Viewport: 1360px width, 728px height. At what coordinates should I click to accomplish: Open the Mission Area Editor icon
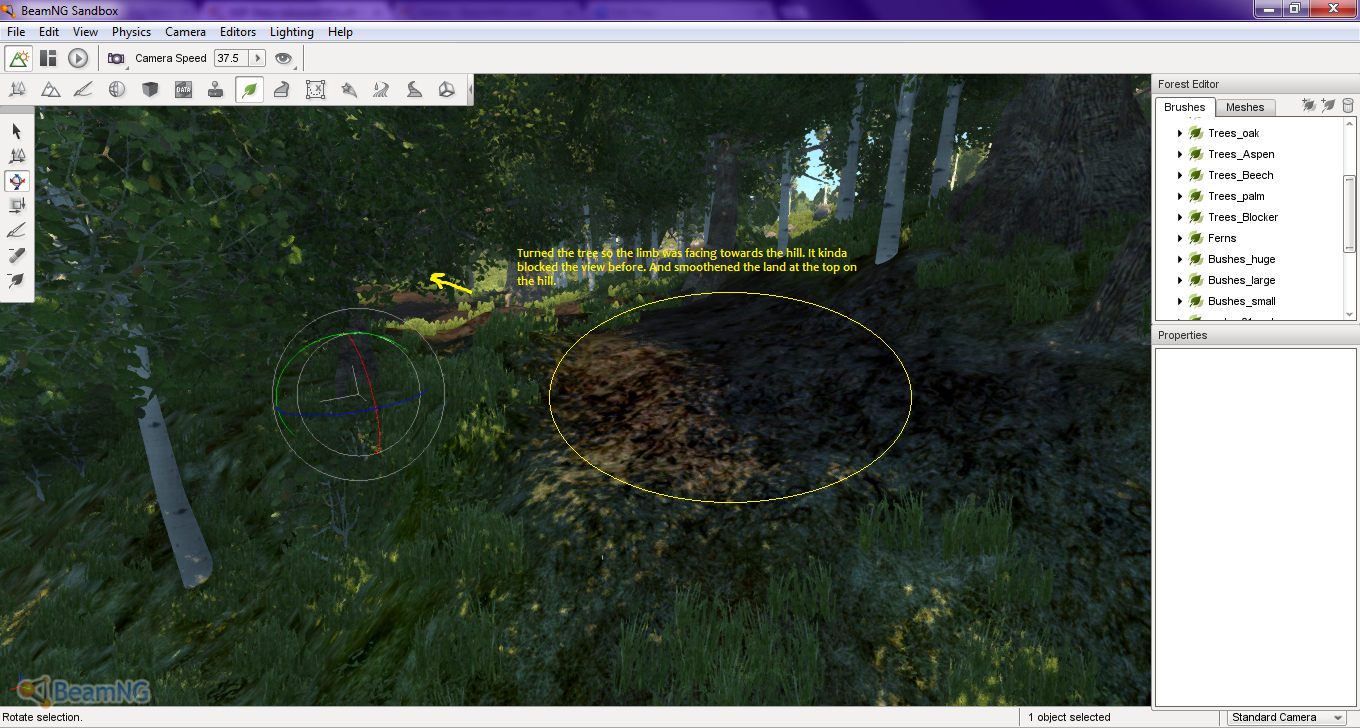[315, 89]
